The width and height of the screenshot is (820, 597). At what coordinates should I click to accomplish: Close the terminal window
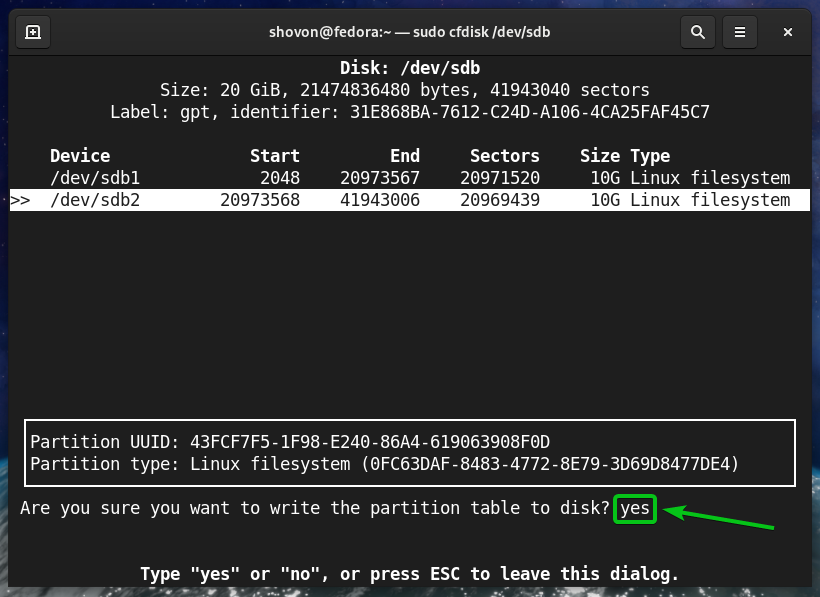coord(788,32)
